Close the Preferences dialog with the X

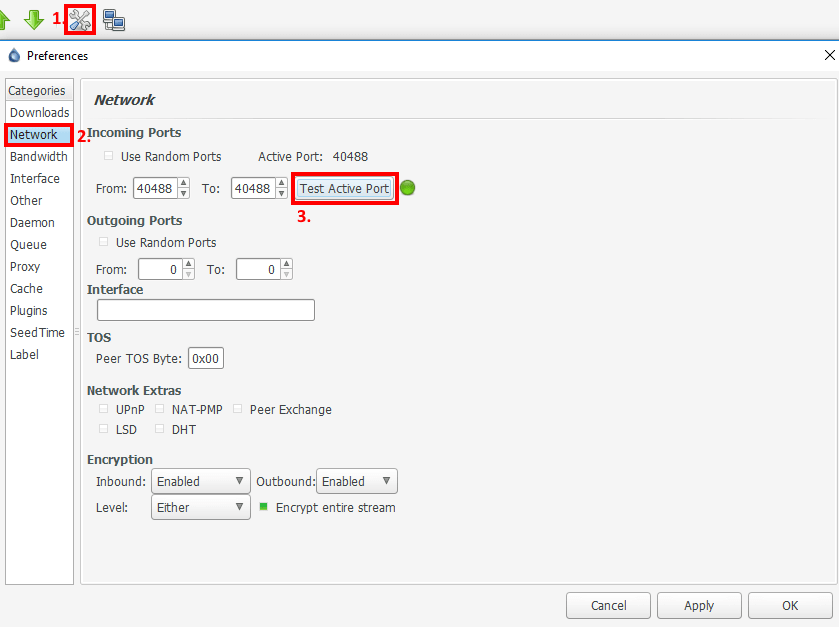click(829, 56)
